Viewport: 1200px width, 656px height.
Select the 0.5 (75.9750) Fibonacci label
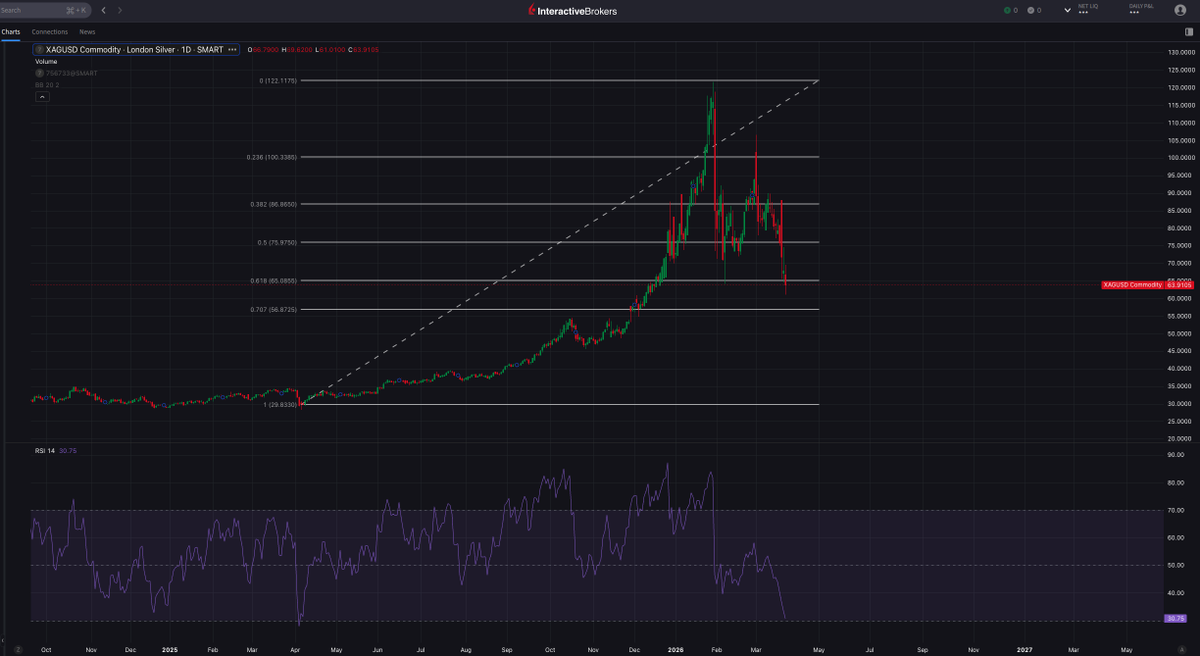(277, 242)
